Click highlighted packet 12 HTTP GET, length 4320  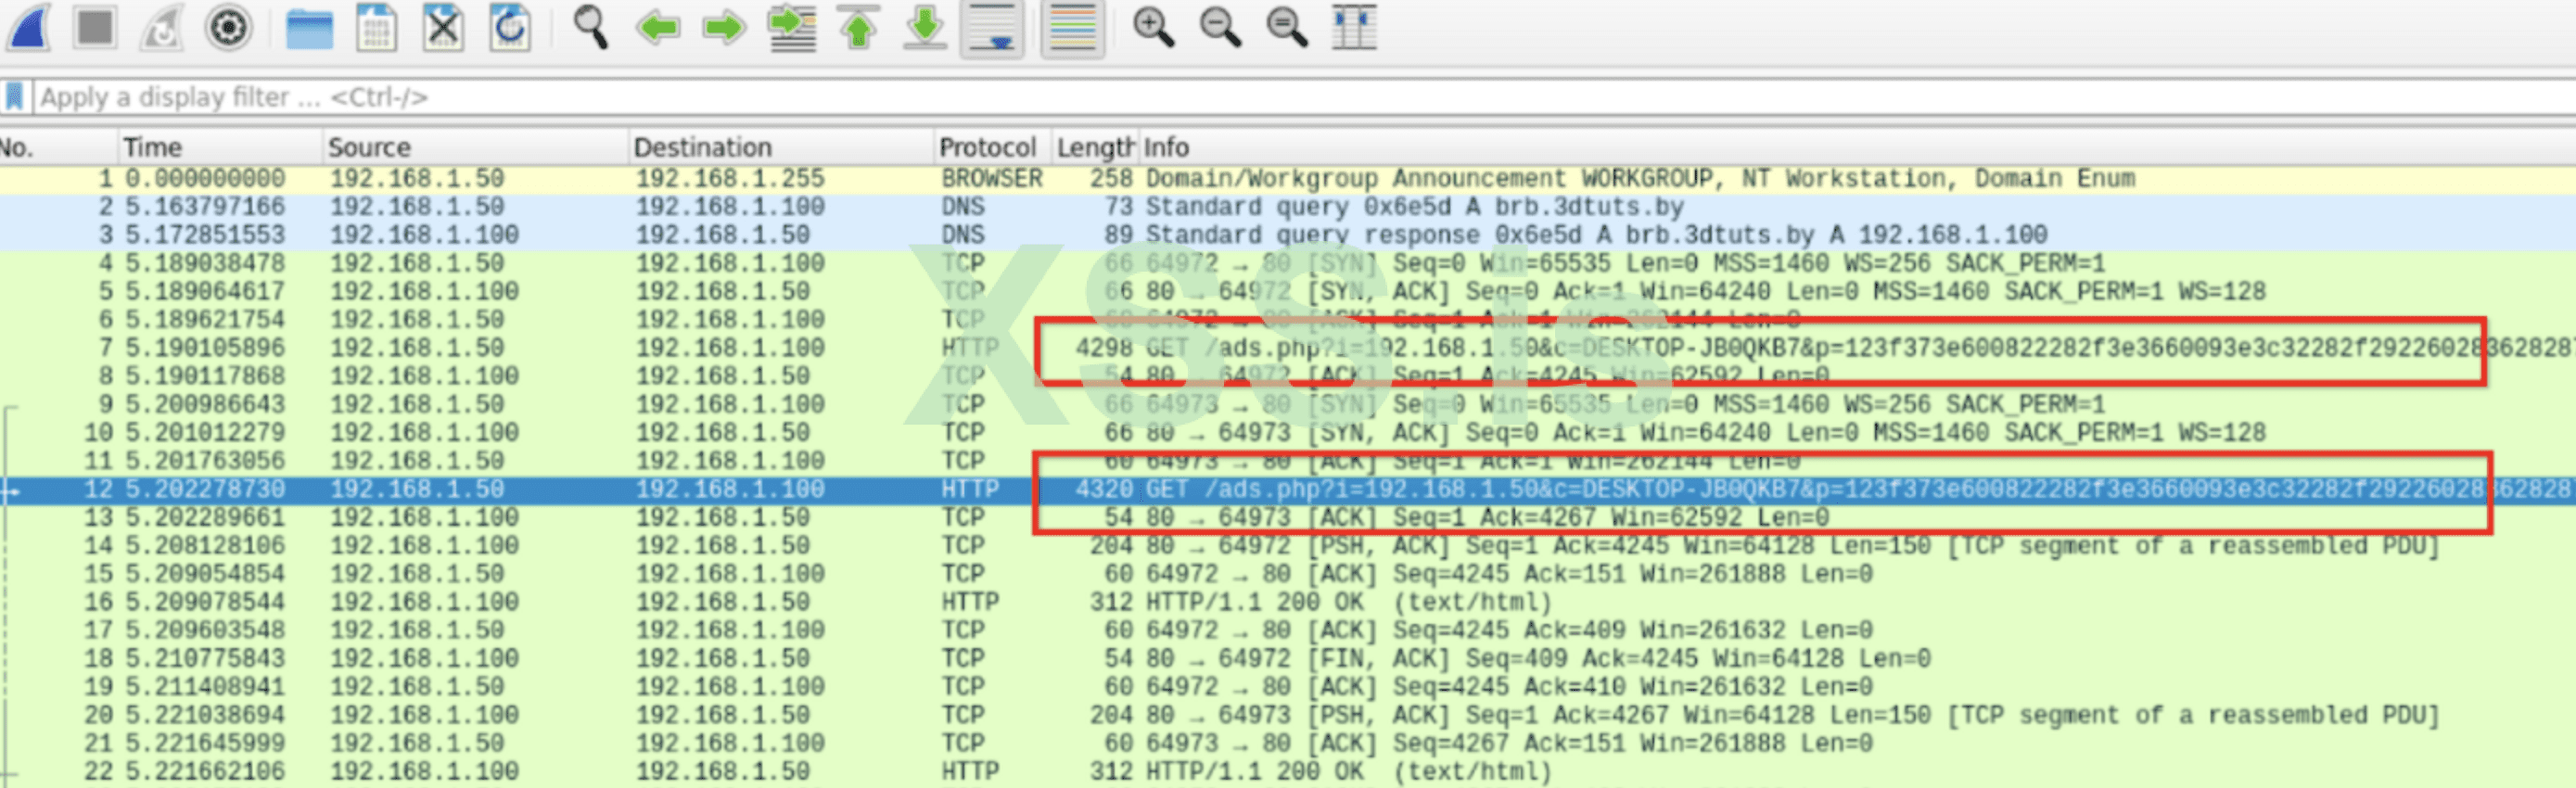1288,489
